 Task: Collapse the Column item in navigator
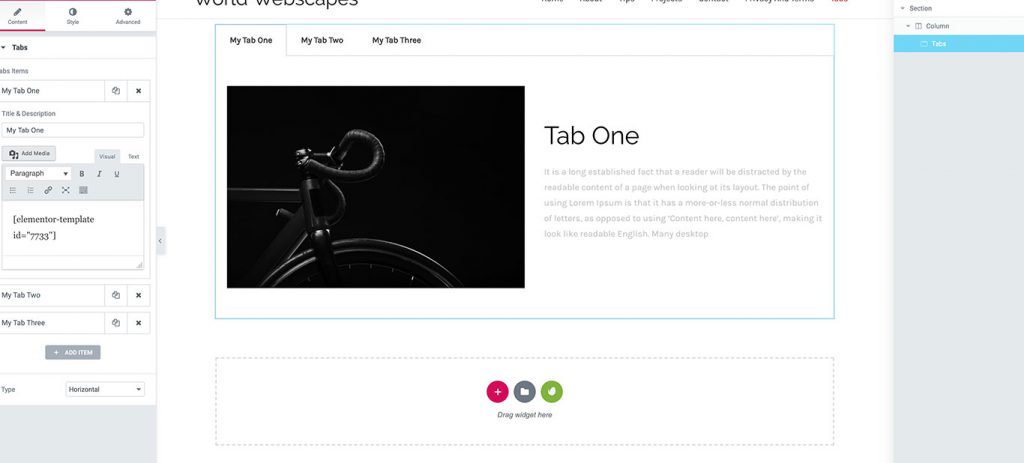(908, 26)
